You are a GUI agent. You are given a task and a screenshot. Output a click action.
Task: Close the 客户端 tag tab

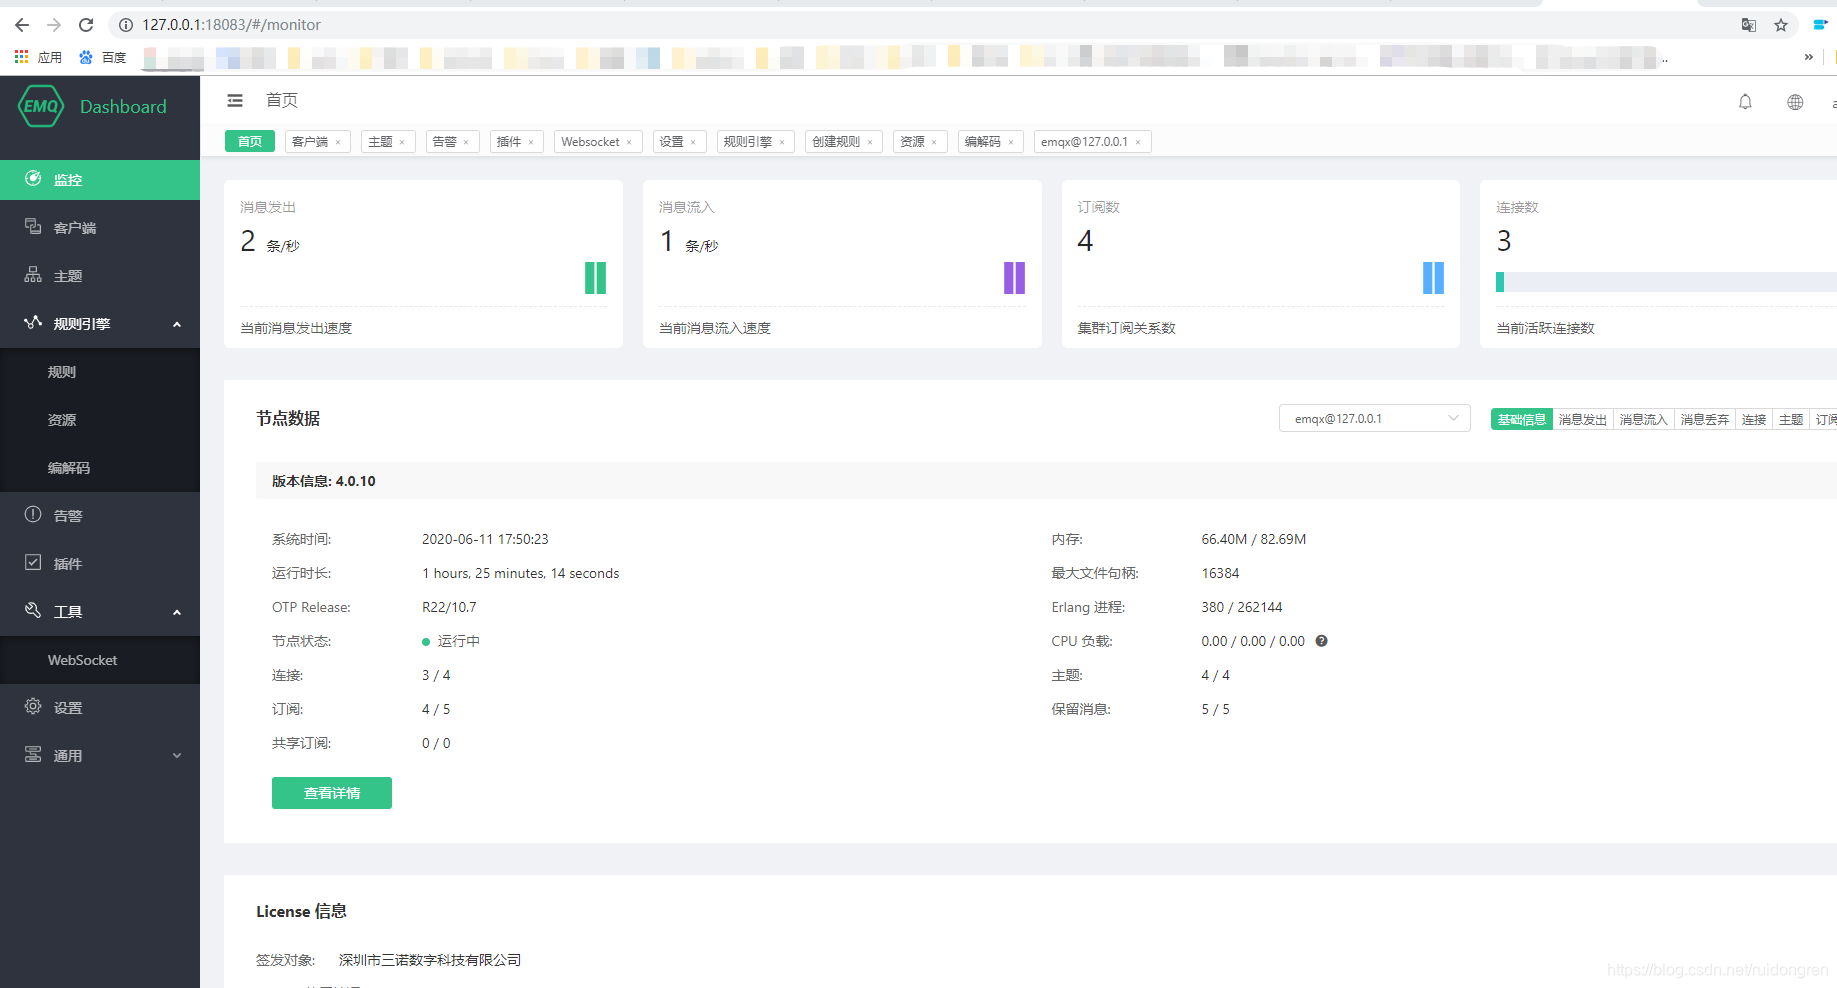click(338, 142)
